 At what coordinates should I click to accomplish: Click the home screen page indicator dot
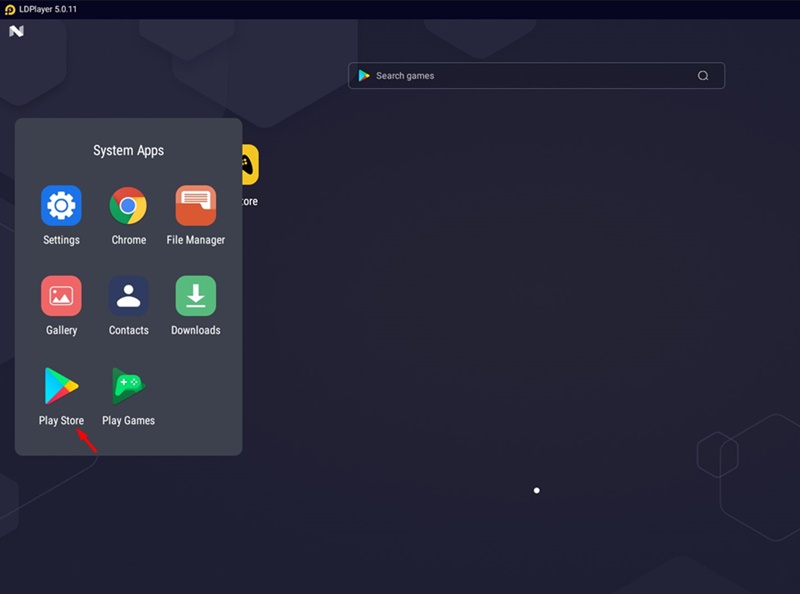click(x=537, y=491)
